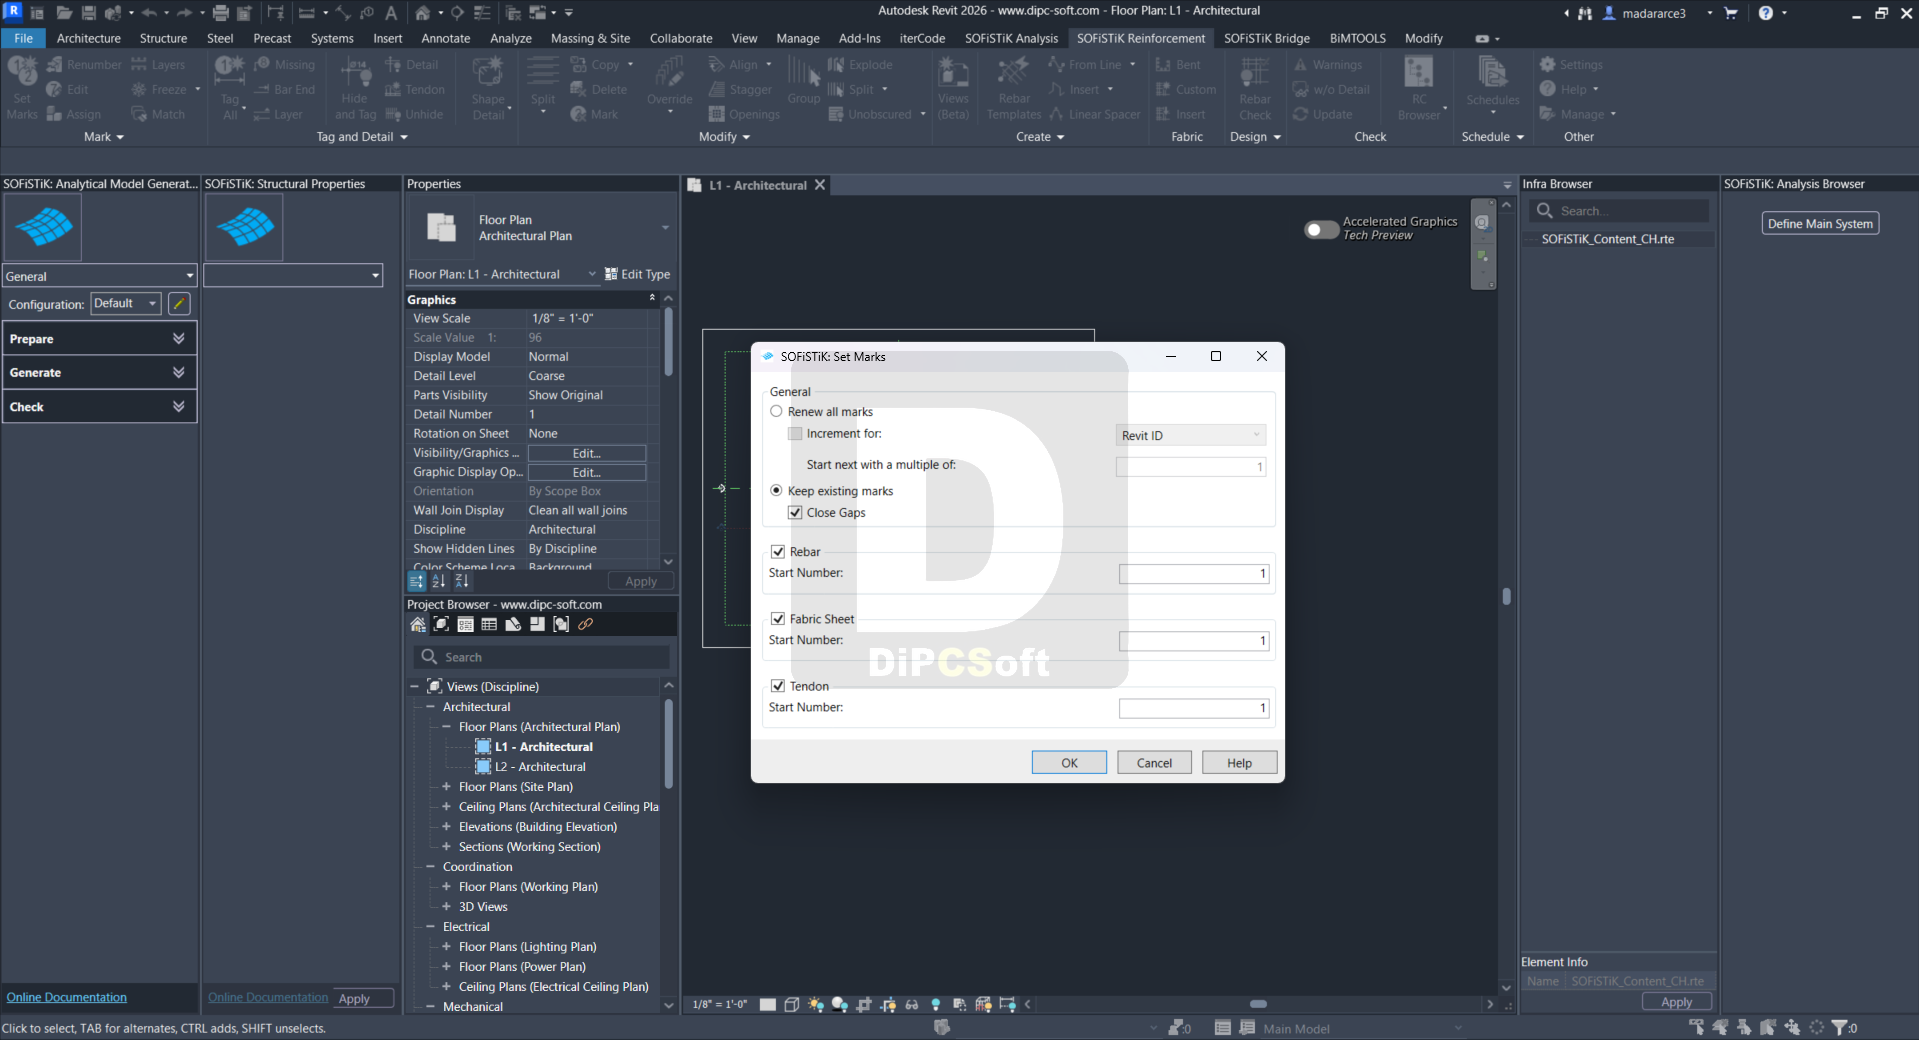
Task: Open the SOFiSTiK Analysis ribbon tab
Action: [1011, 38]
